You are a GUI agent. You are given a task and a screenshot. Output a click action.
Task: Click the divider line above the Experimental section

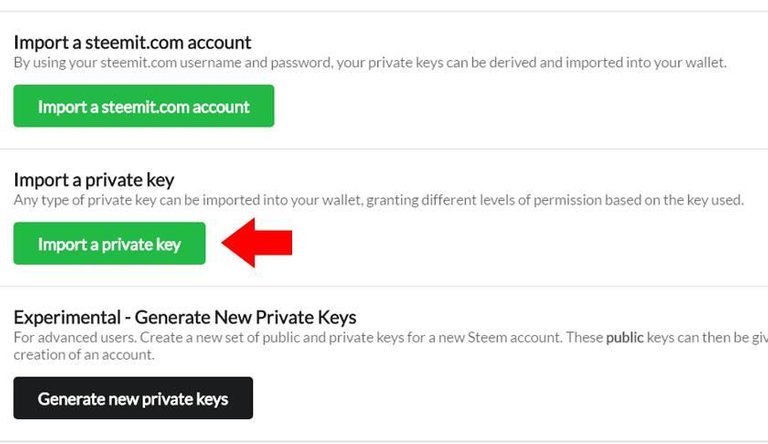[x=384, y=287]
